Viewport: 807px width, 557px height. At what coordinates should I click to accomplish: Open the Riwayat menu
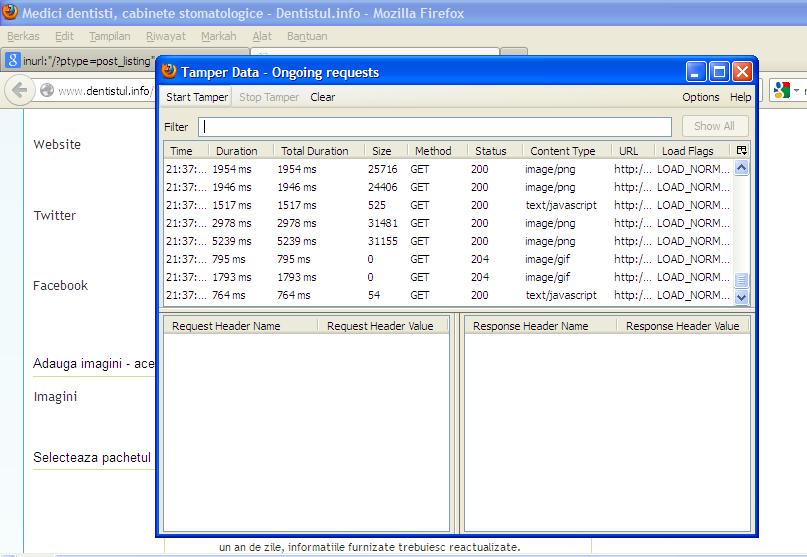click(166, 36)
